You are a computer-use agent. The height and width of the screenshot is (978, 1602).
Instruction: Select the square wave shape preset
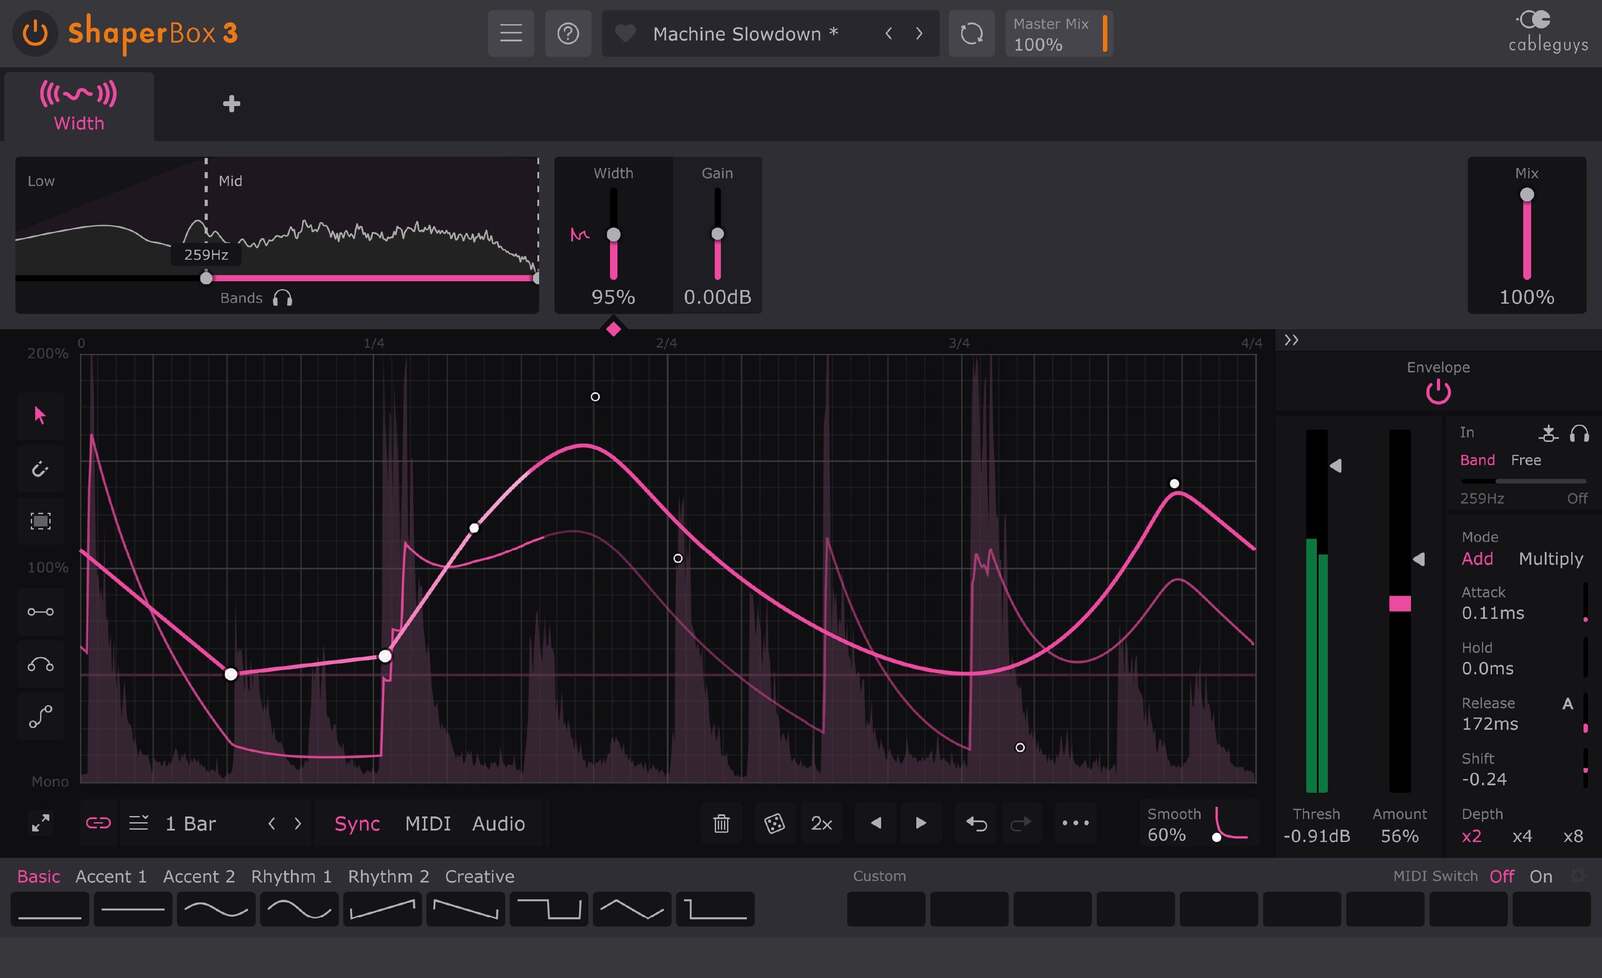point(549,909)
